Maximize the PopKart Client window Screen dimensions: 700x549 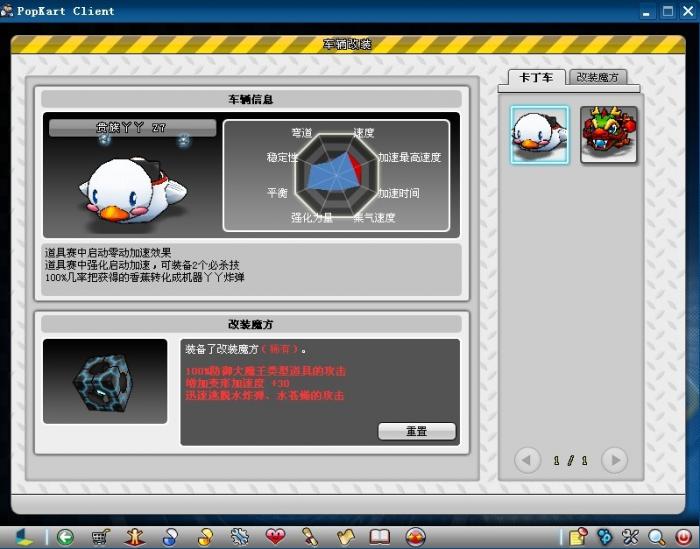point(668,11)
